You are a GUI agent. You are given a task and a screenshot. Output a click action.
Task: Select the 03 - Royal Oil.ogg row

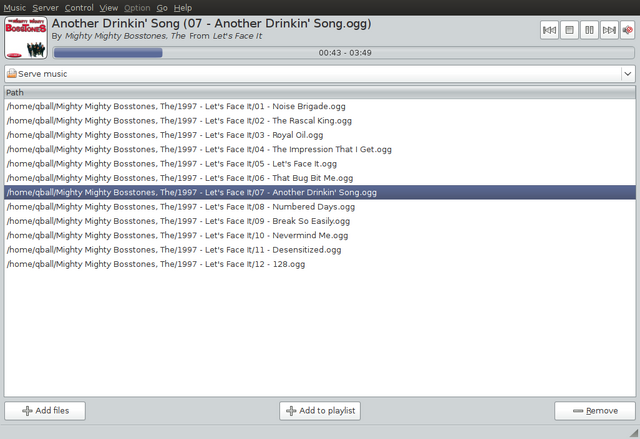[x=320, y=135]
